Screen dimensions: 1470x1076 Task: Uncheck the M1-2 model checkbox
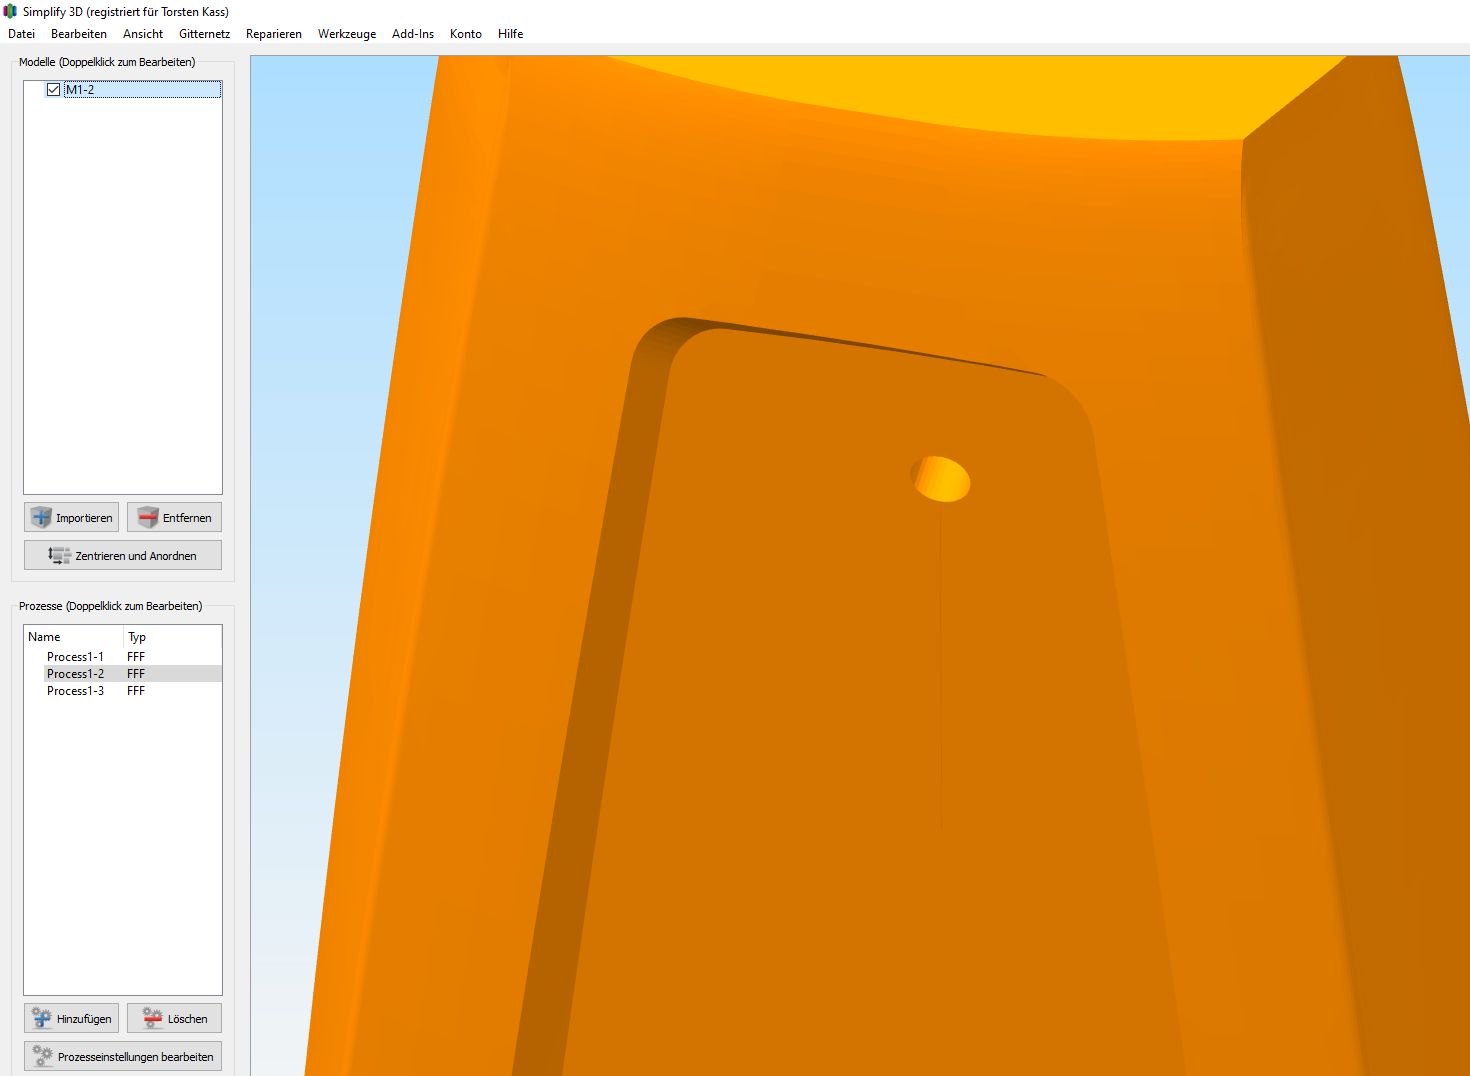coord(54,90)
